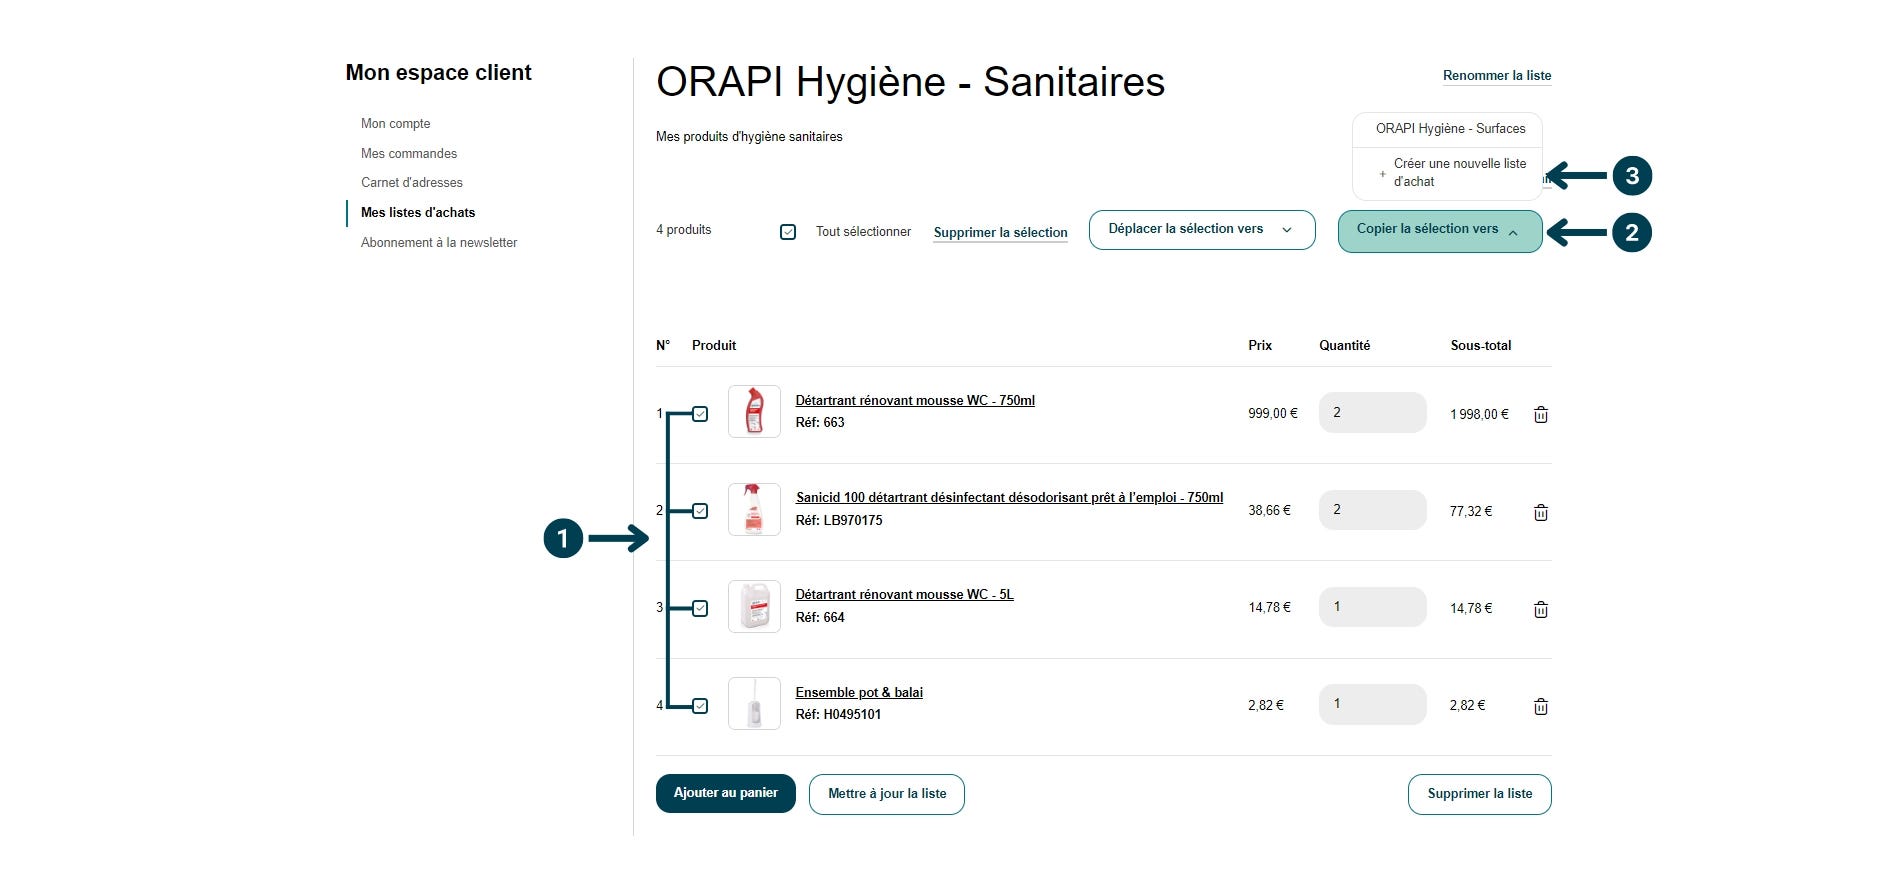The image size is (1896, 875).
Task: Open Abonnement à la newsletter page
Action: [439, 243]
